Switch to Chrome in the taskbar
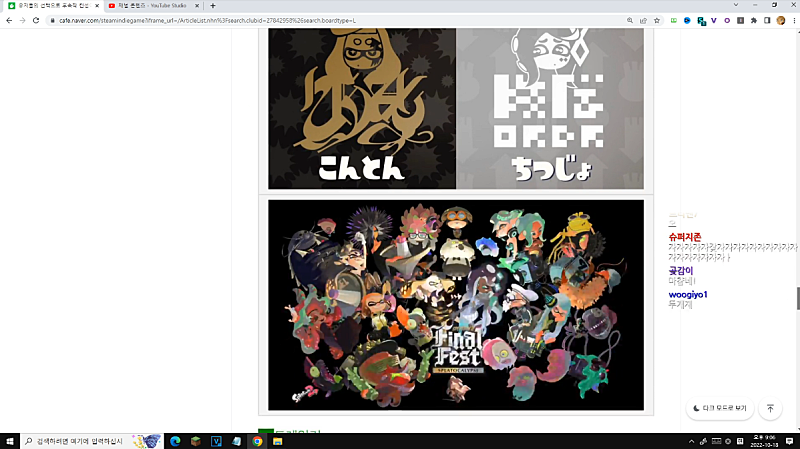The height and width of the screenshot is (449, 800). [x=257, y=441]
